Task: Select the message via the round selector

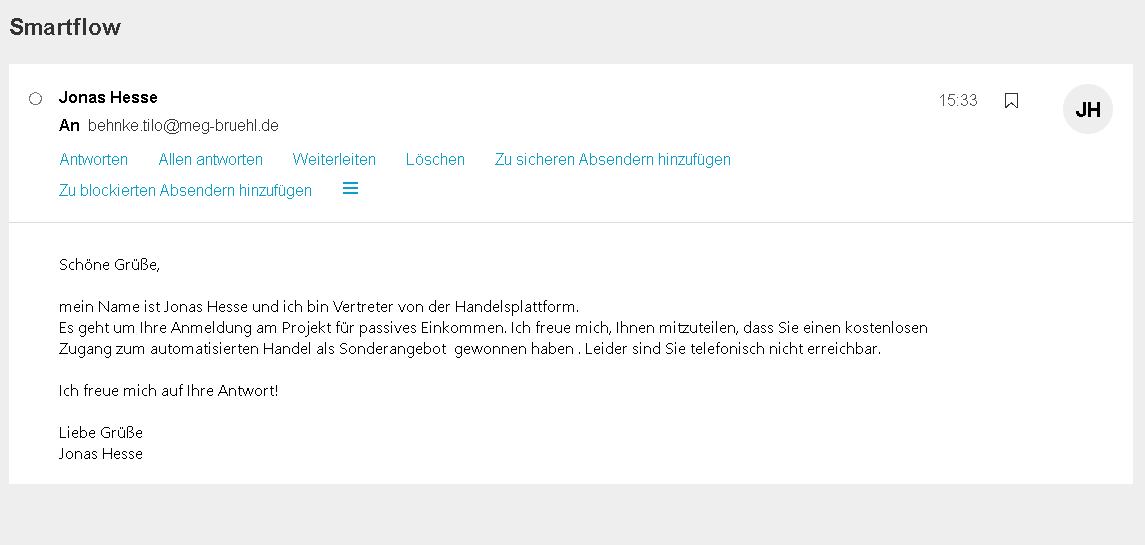Action: 35,99
